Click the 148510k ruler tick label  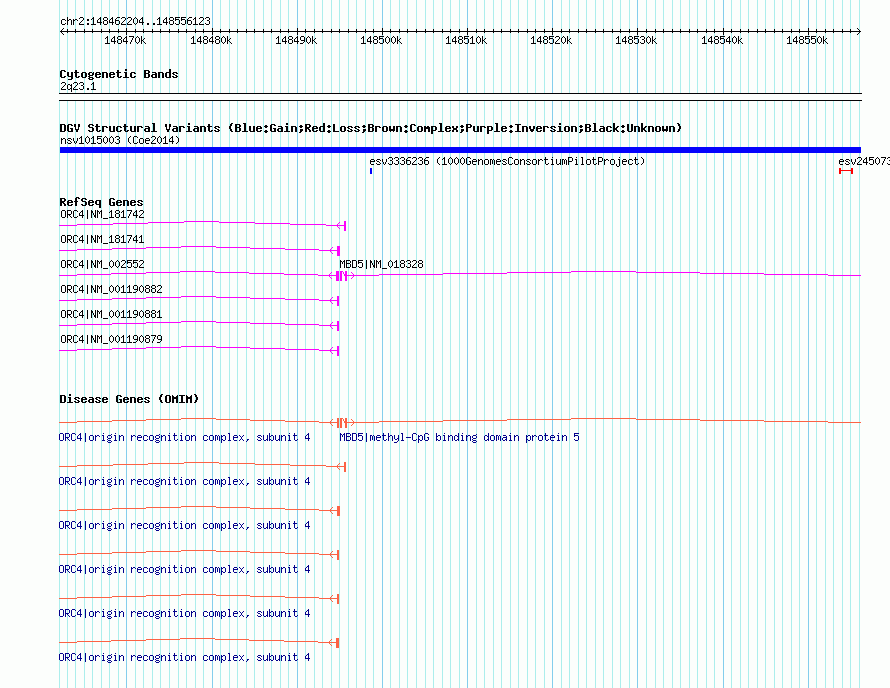click(466, 40)
